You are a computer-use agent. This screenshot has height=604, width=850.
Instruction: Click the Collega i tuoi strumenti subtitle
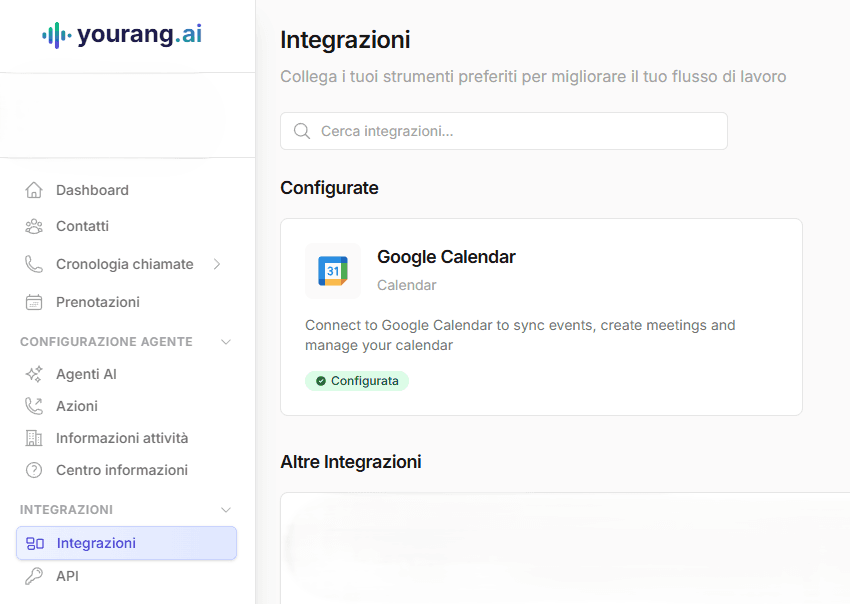pos(533,76)
